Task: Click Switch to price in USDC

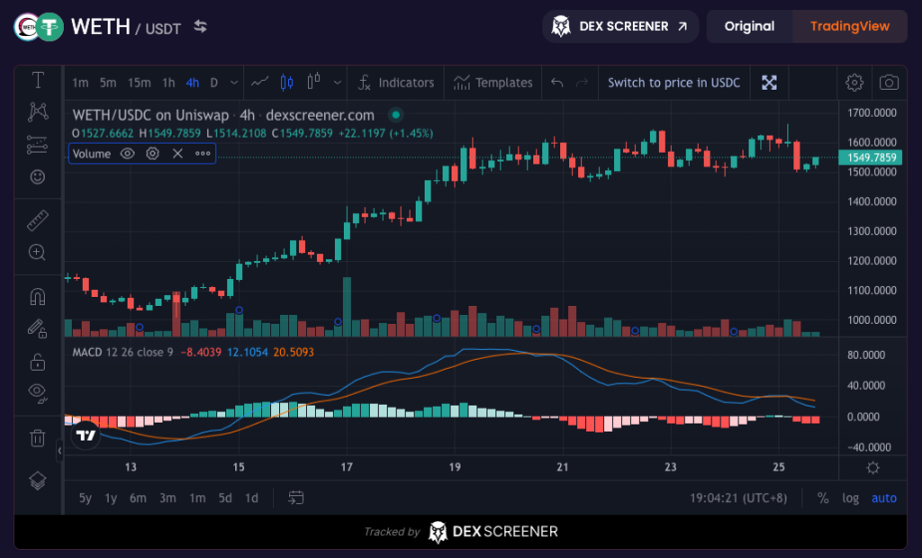Action: (x=674, y=83)
